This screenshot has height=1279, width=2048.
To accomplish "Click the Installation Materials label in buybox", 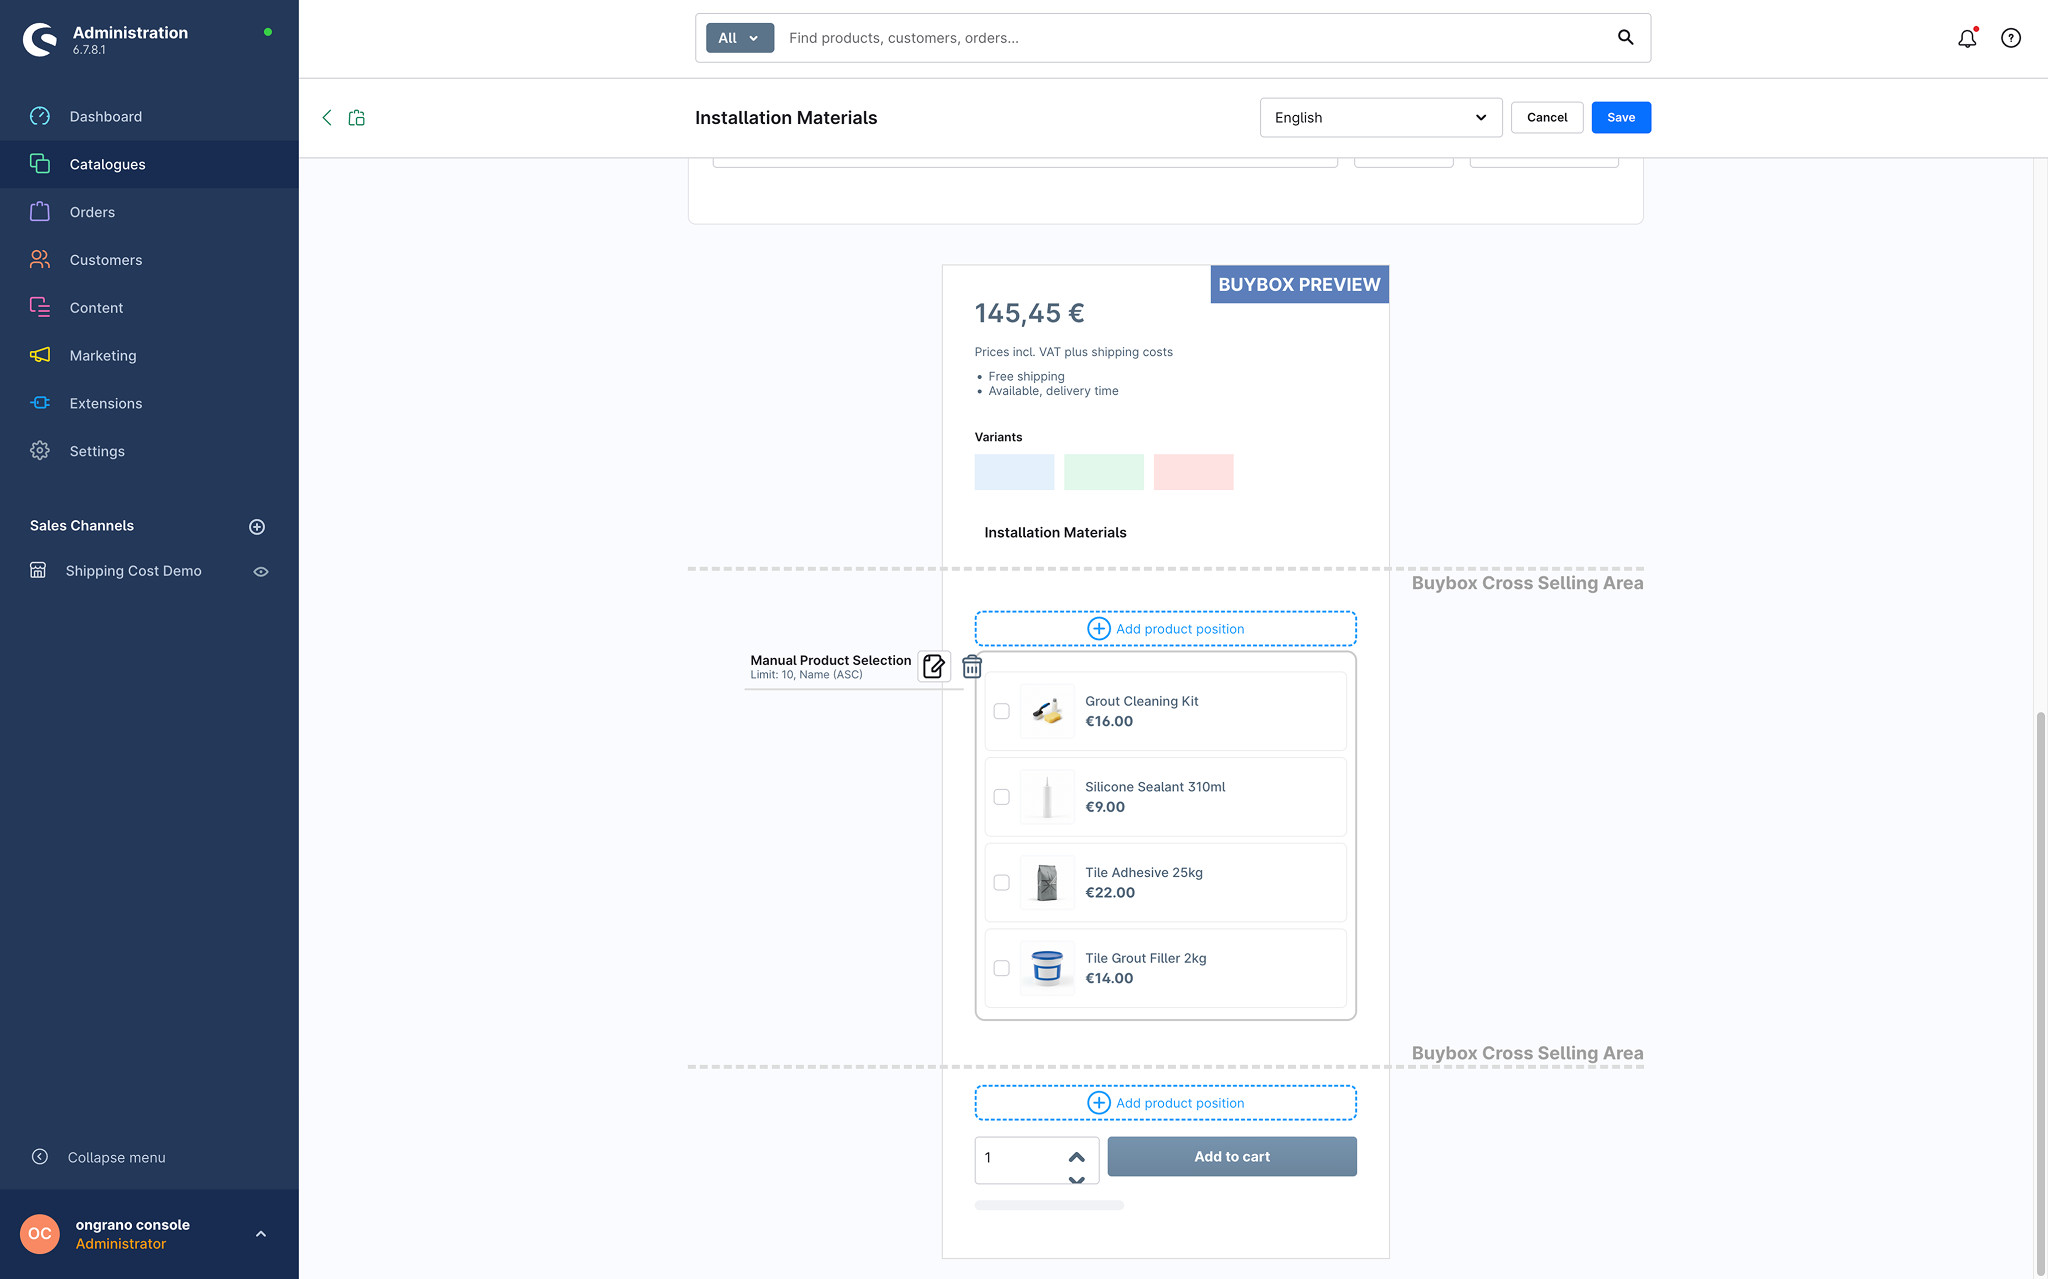I will click(1055, 532).
